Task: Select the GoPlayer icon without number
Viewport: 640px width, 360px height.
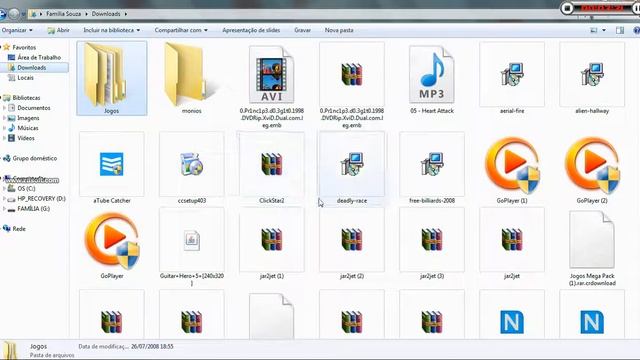Action: click(x=112, y=241)
